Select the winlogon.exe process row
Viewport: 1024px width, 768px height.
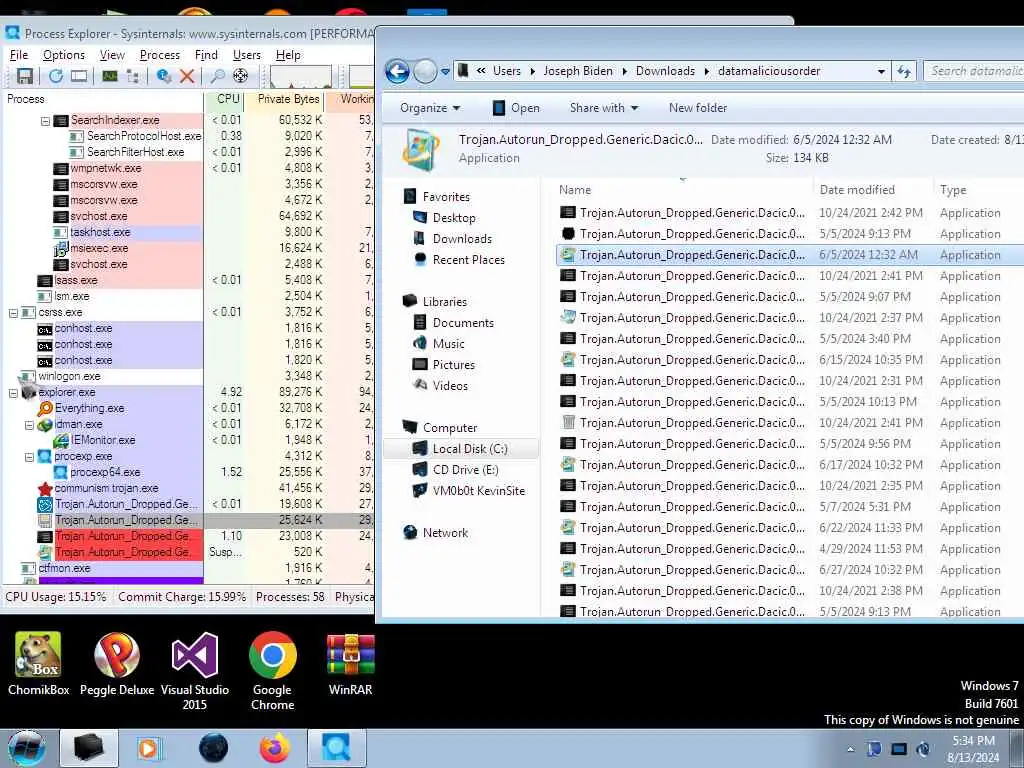(69, 376)
